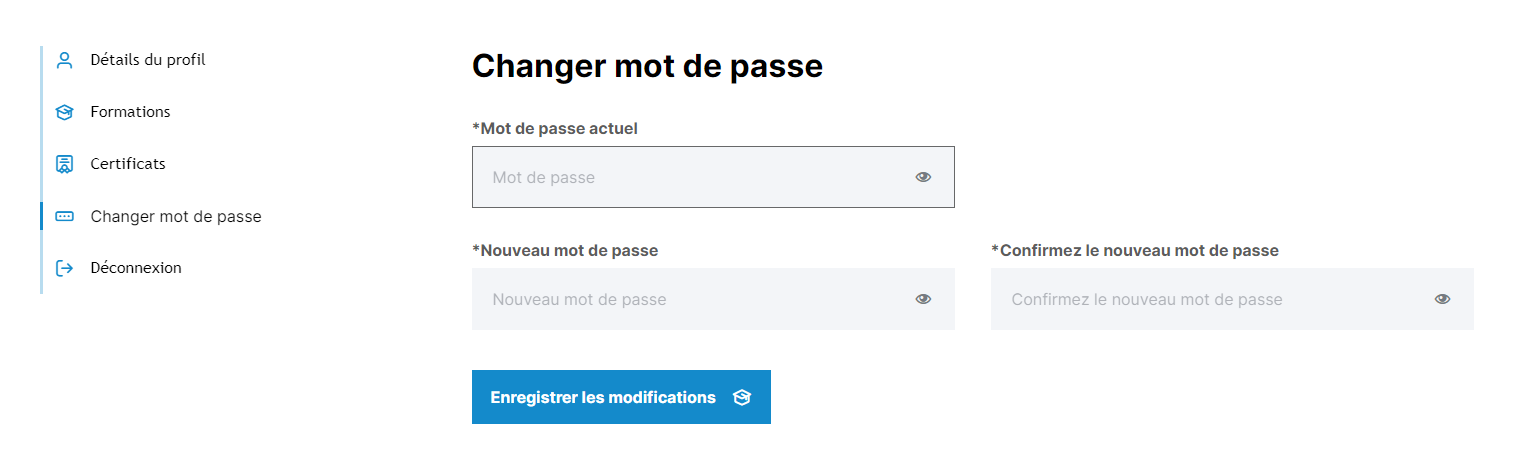
Task: Click into the Nouveau mot de passe field
Action: (713, 299)
